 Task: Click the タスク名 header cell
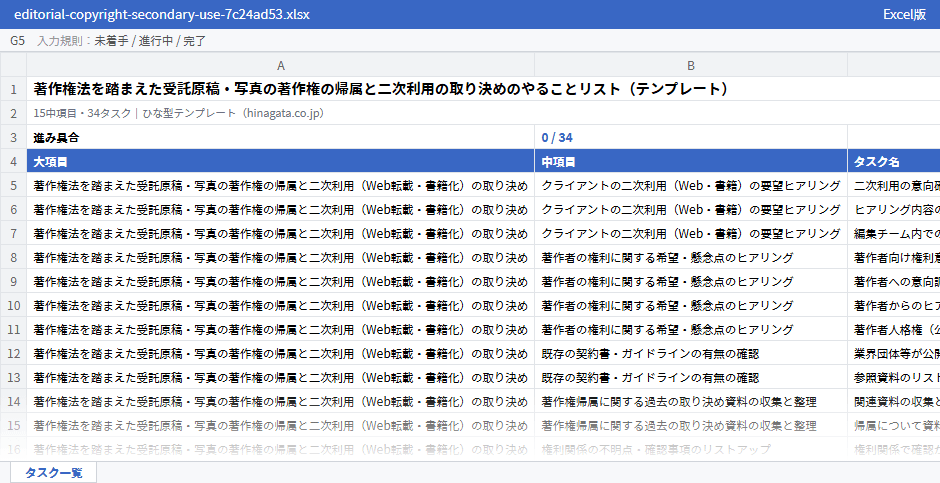894,161
